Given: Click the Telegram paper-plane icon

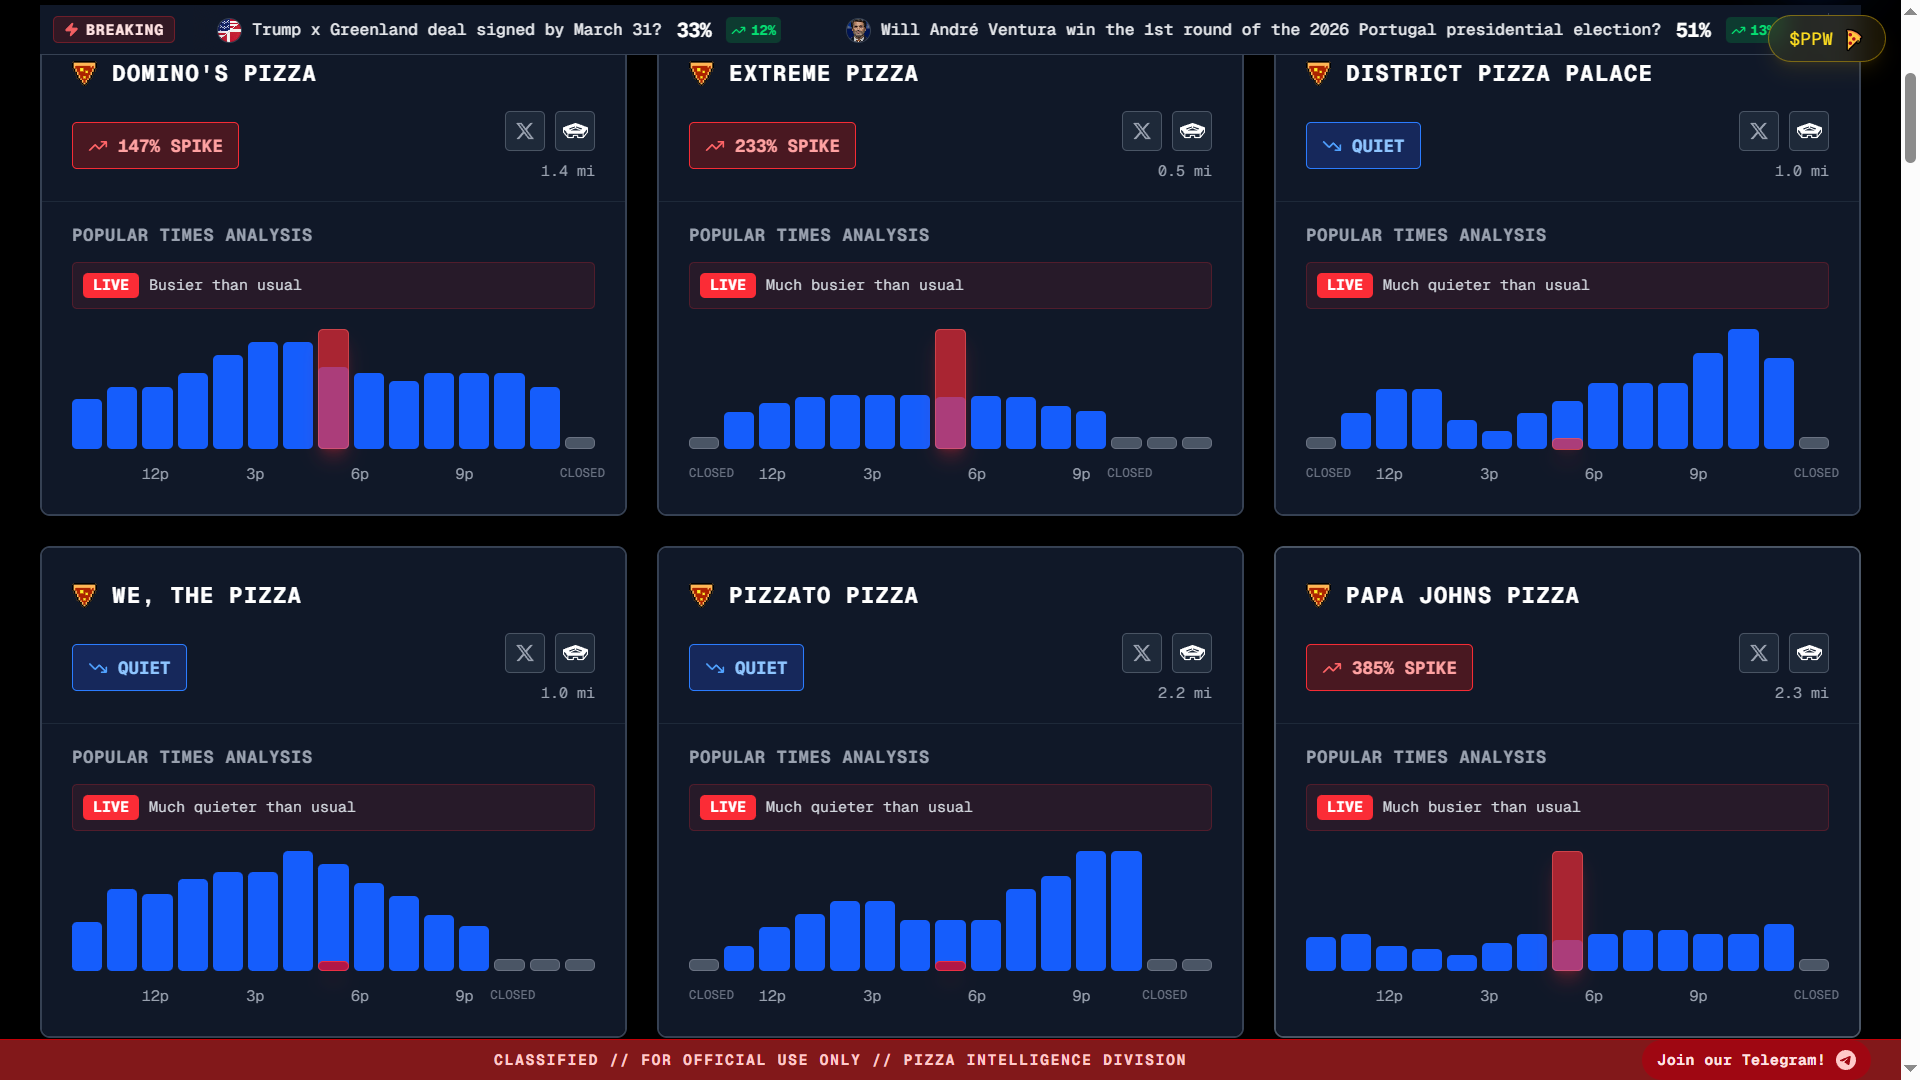Looking at the screenshot, I should click(1846, 1060).
